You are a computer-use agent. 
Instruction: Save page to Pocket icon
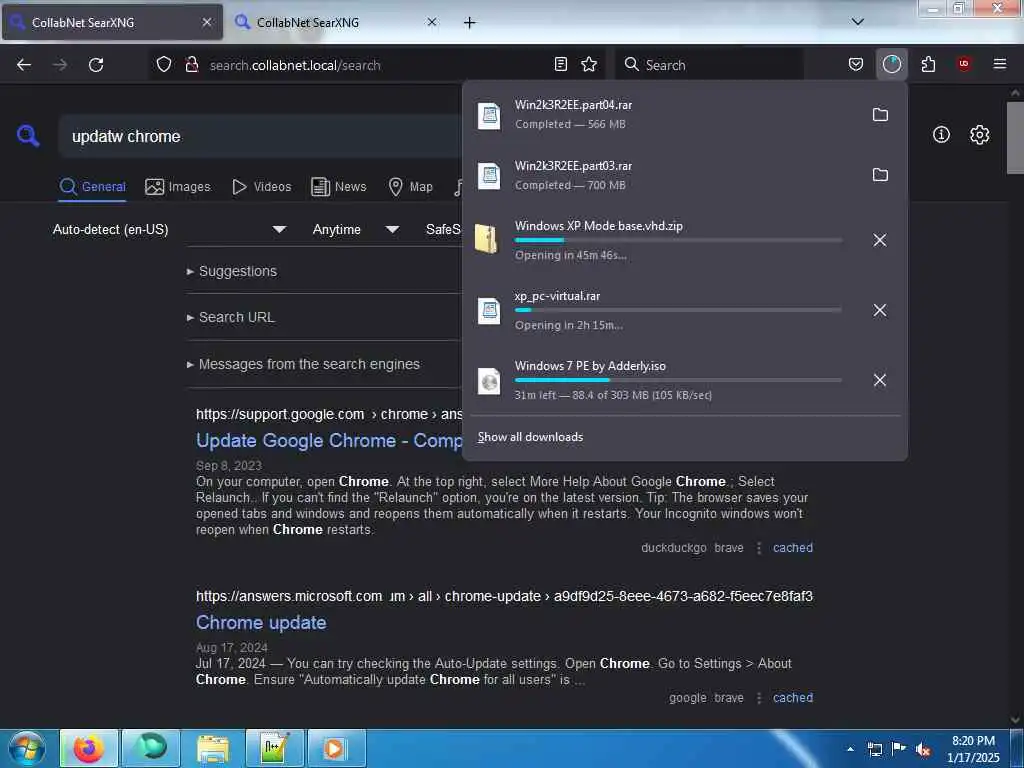coord(856,64)
